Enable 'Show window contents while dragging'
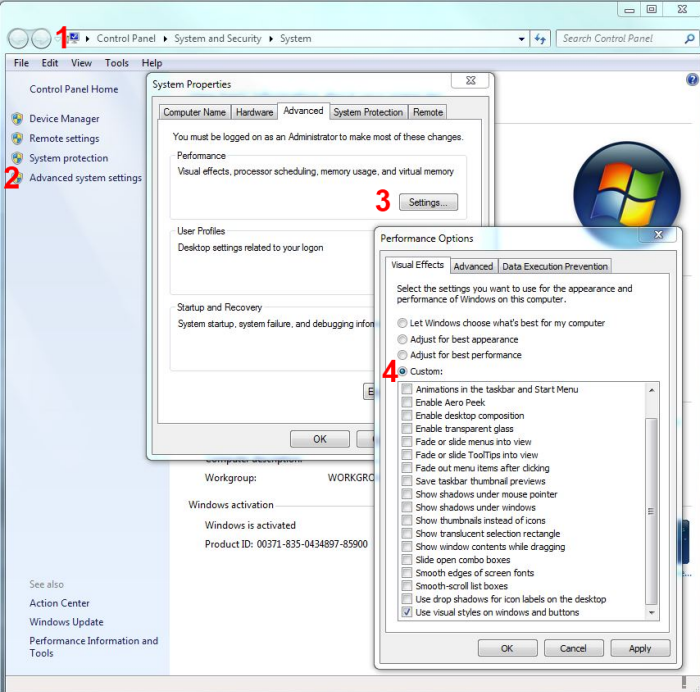This screenshot has width=700, height=692. (x=407, y=546)
